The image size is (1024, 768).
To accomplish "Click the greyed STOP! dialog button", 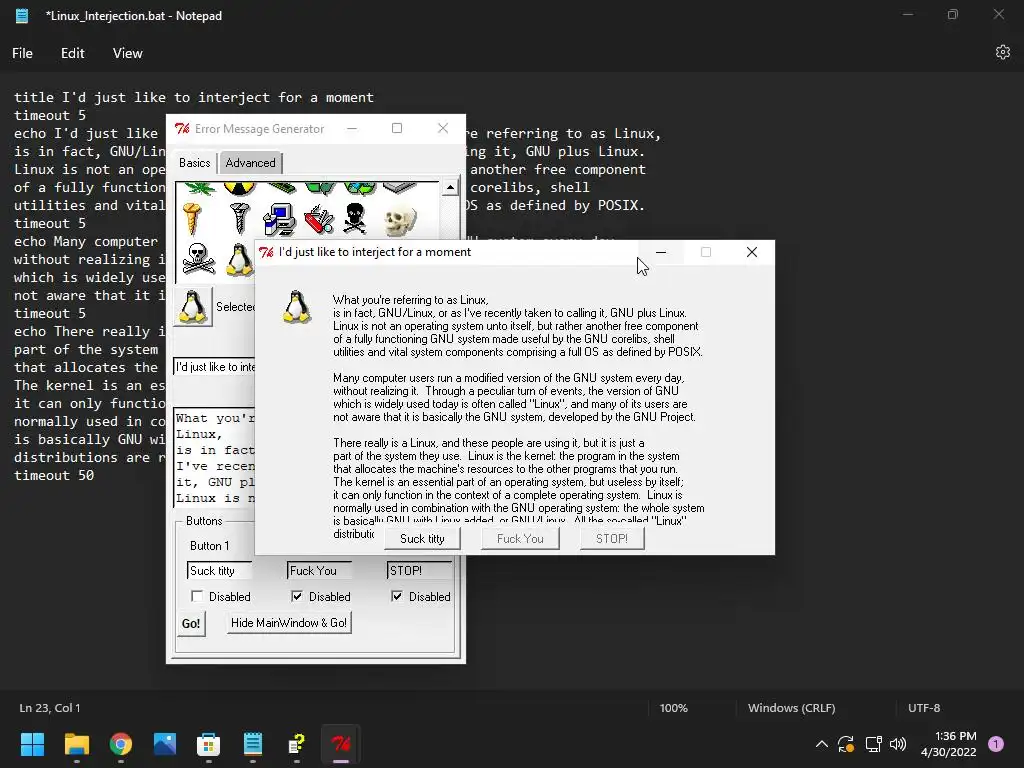I will pyautogui.click(x=612, y=539).
